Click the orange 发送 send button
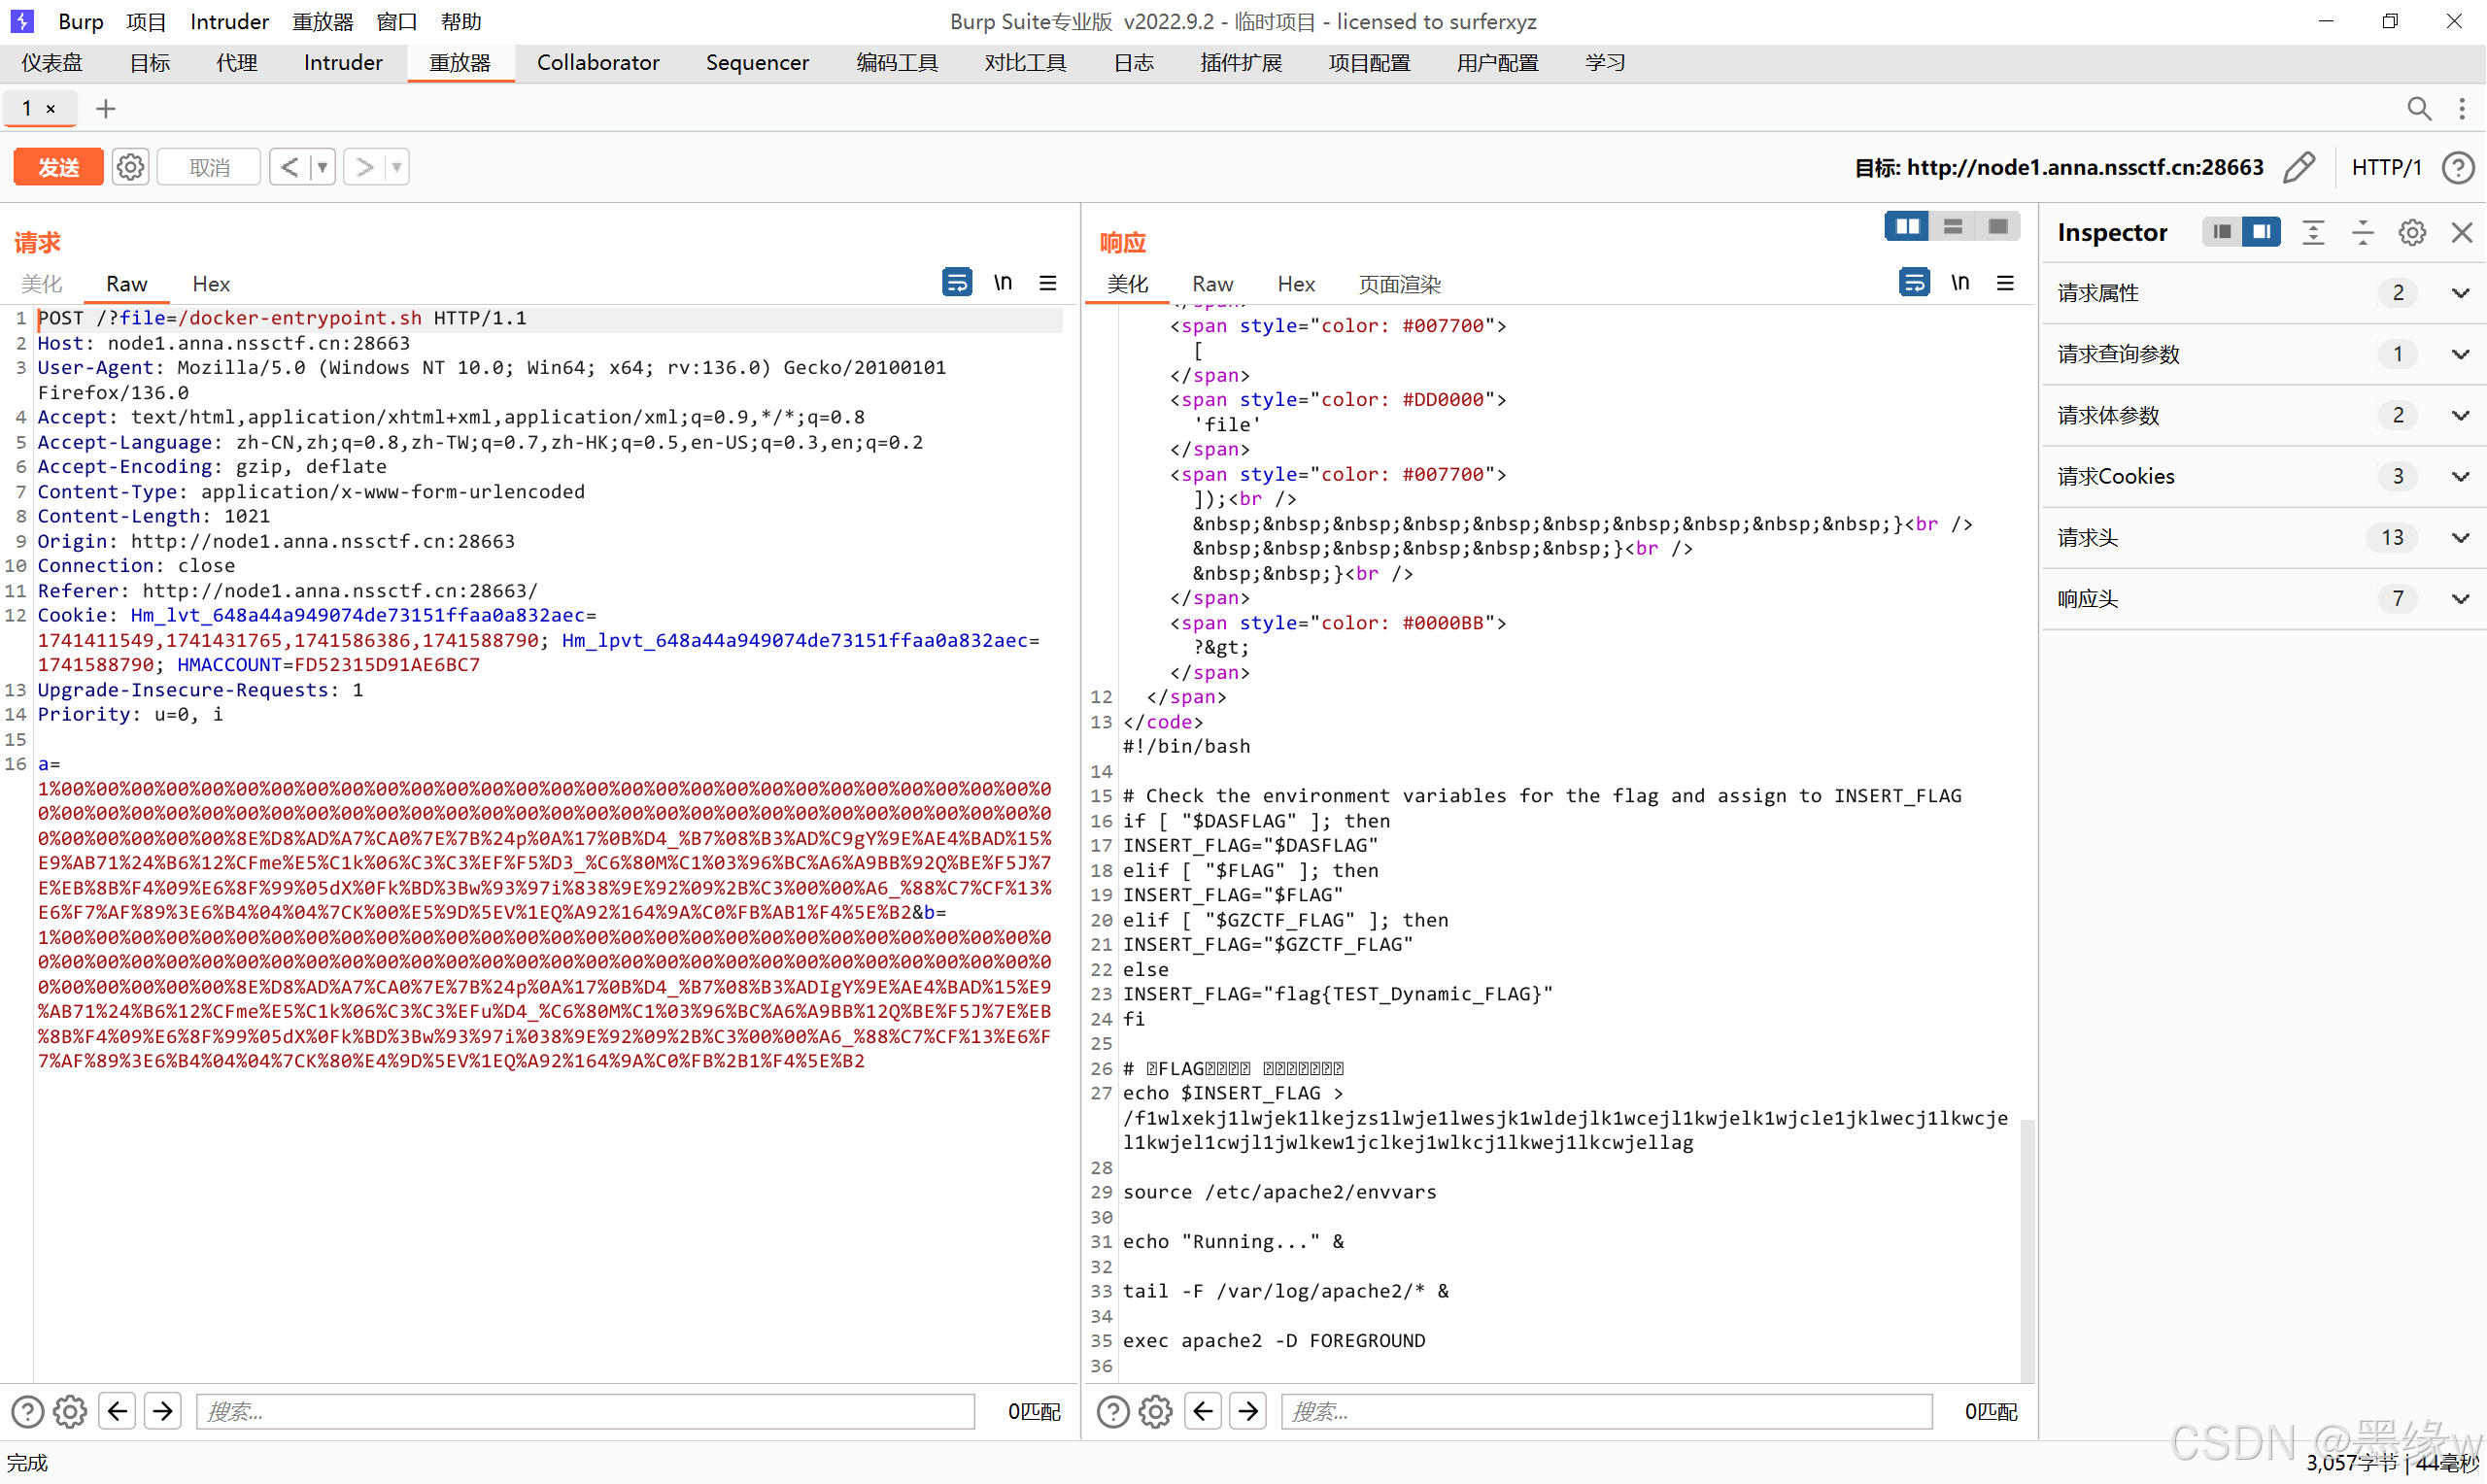This screenshot has width=2487, height=1484. (x=58, y=167)
